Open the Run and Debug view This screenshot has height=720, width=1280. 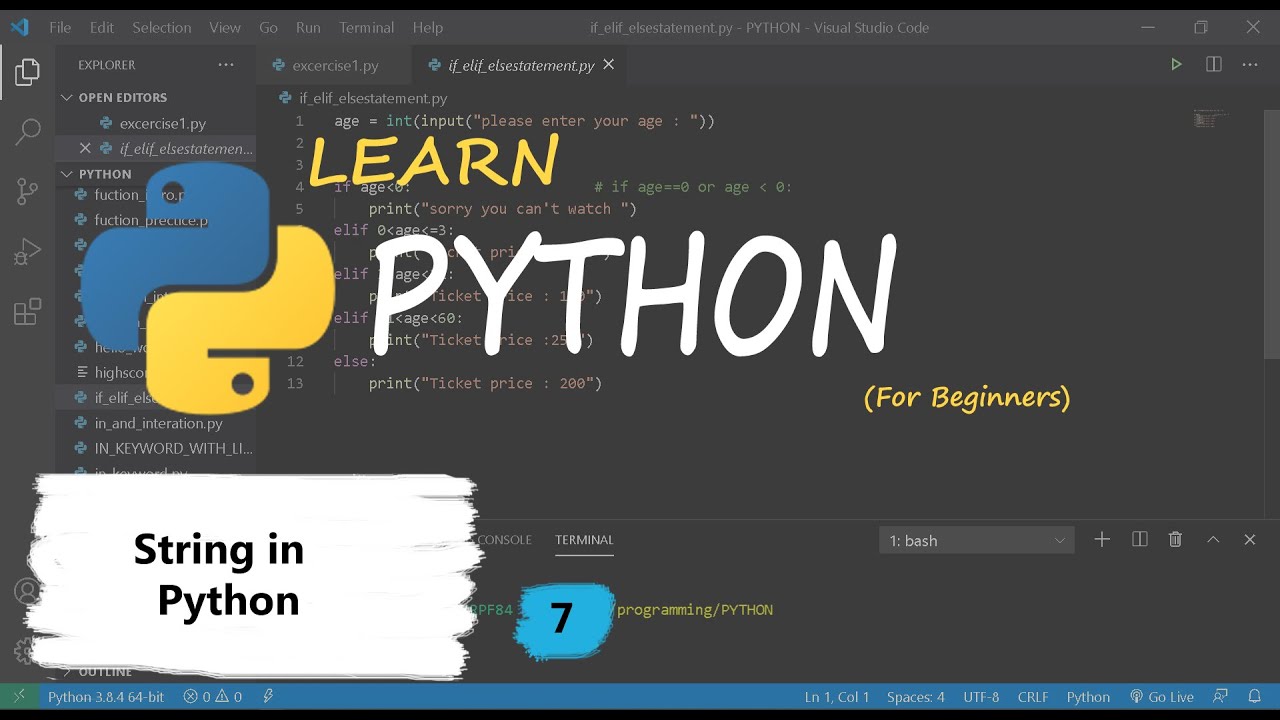[27, 251]
